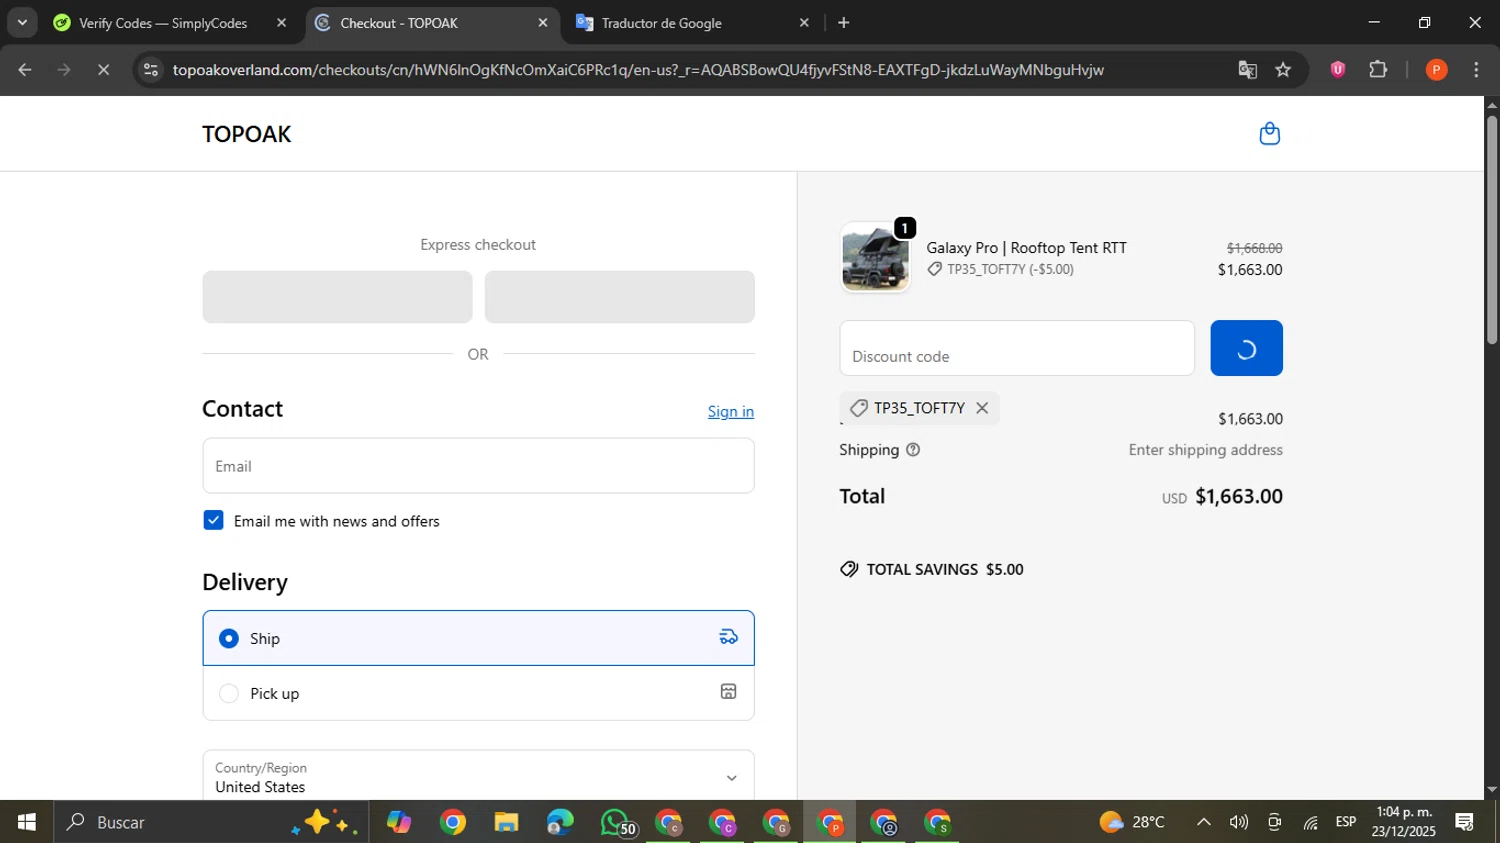
Task: Open a new browser tab
Action: click(x=844, y=23)
